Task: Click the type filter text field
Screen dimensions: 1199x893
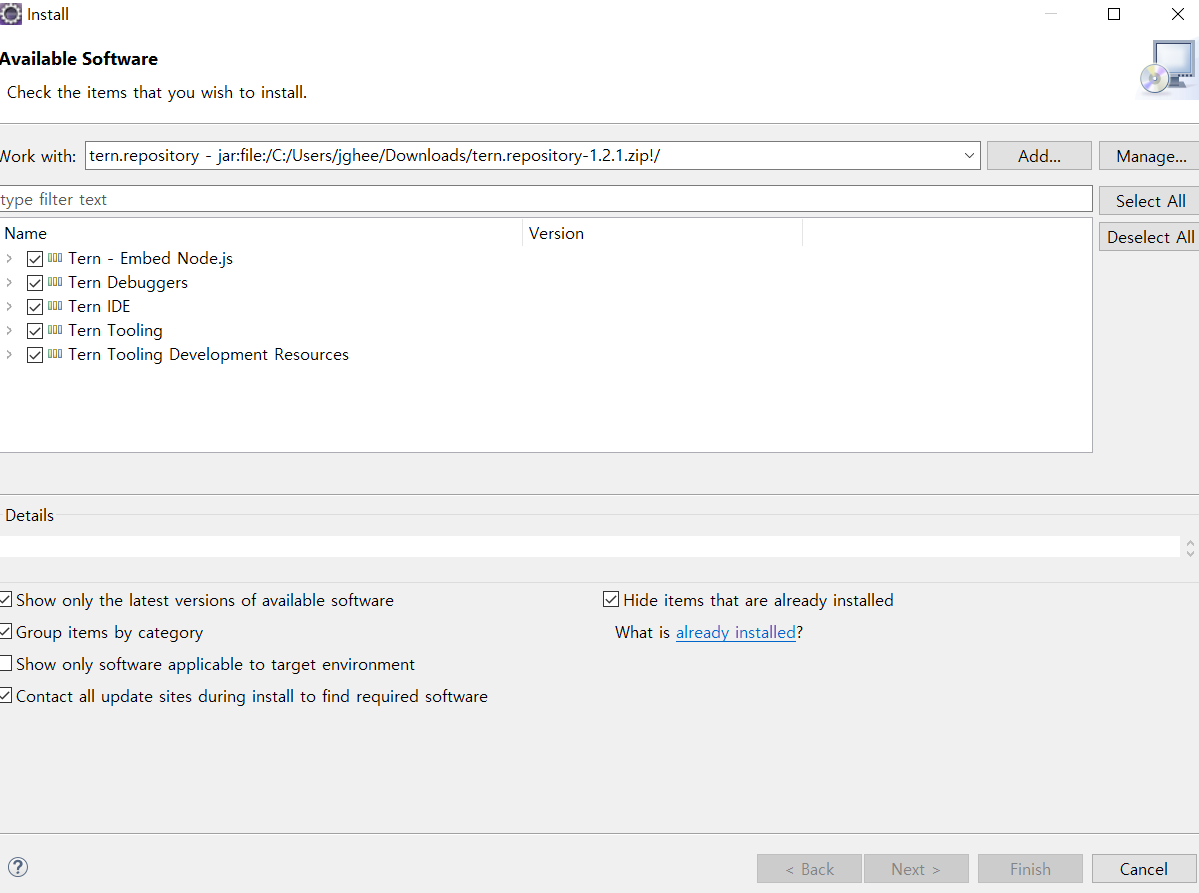Action: pyautogui.click(x=546, y=199)
